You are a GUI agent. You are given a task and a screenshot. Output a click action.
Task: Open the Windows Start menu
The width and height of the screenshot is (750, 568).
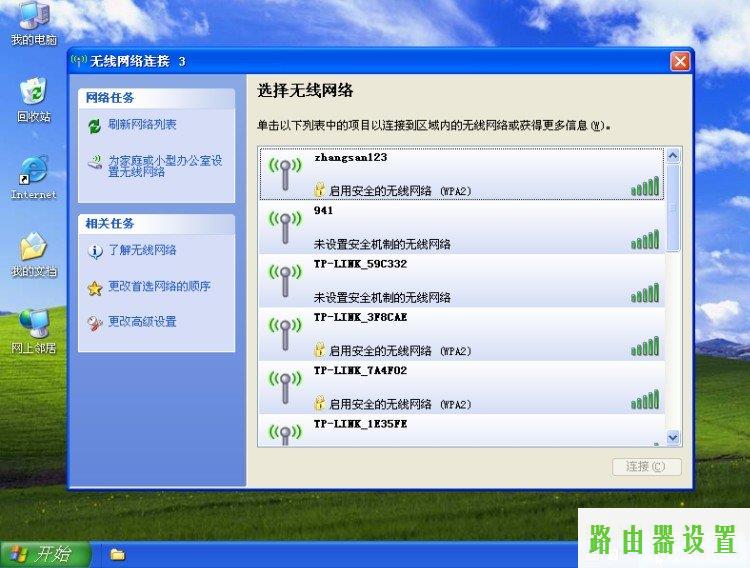click(x=45, y=554)
